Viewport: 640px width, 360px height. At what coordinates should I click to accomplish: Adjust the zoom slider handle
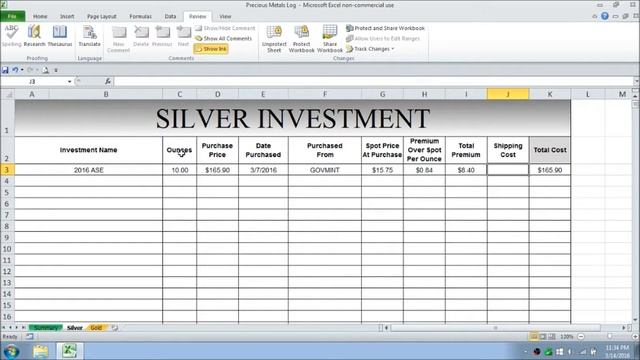point(609,337)
